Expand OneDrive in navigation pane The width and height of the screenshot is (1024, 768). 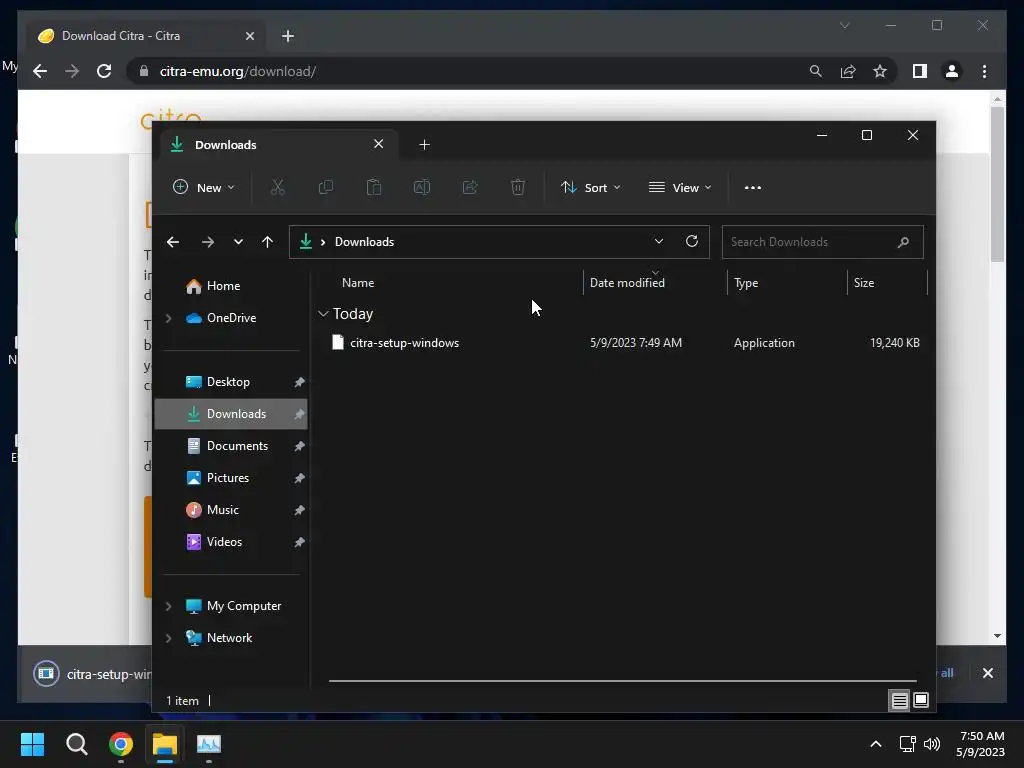point(168,318)
